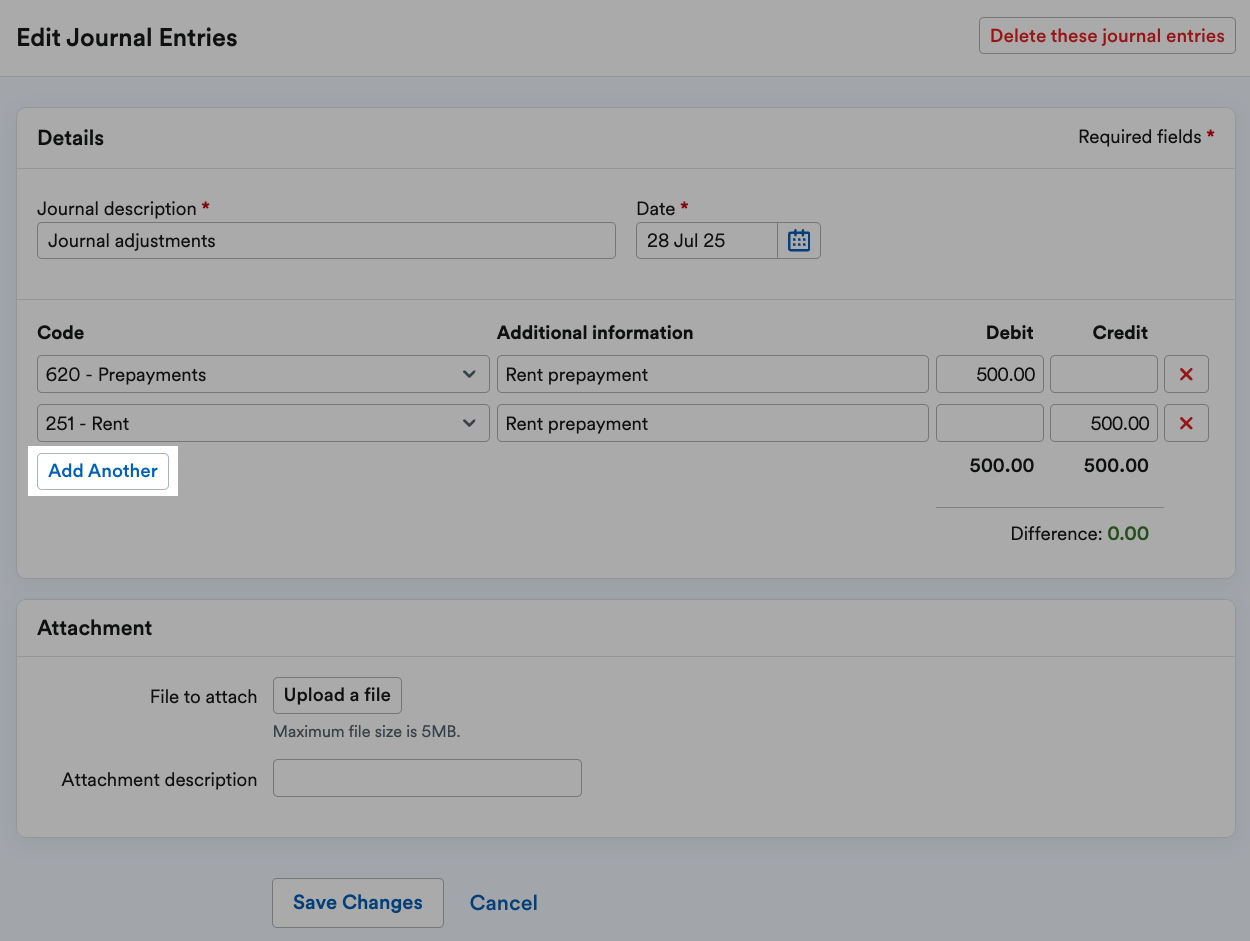Click the Credit field showing 500.00
The width and height of the screenshot is (1250, 941).
point(1103,422)
